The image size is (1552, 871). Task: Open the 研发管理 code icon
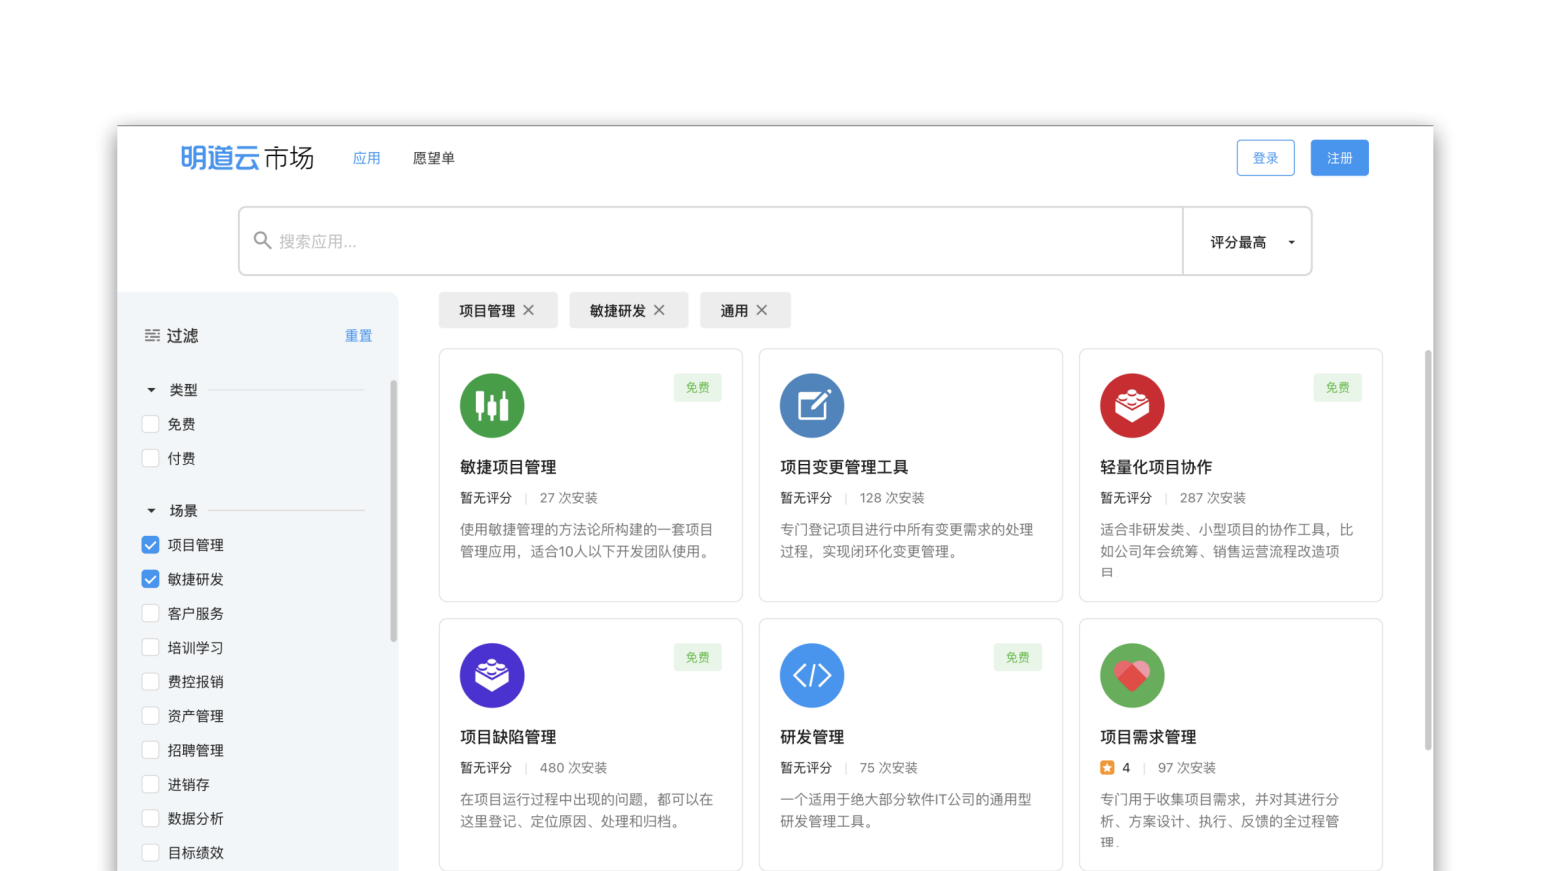pos(812,676)
